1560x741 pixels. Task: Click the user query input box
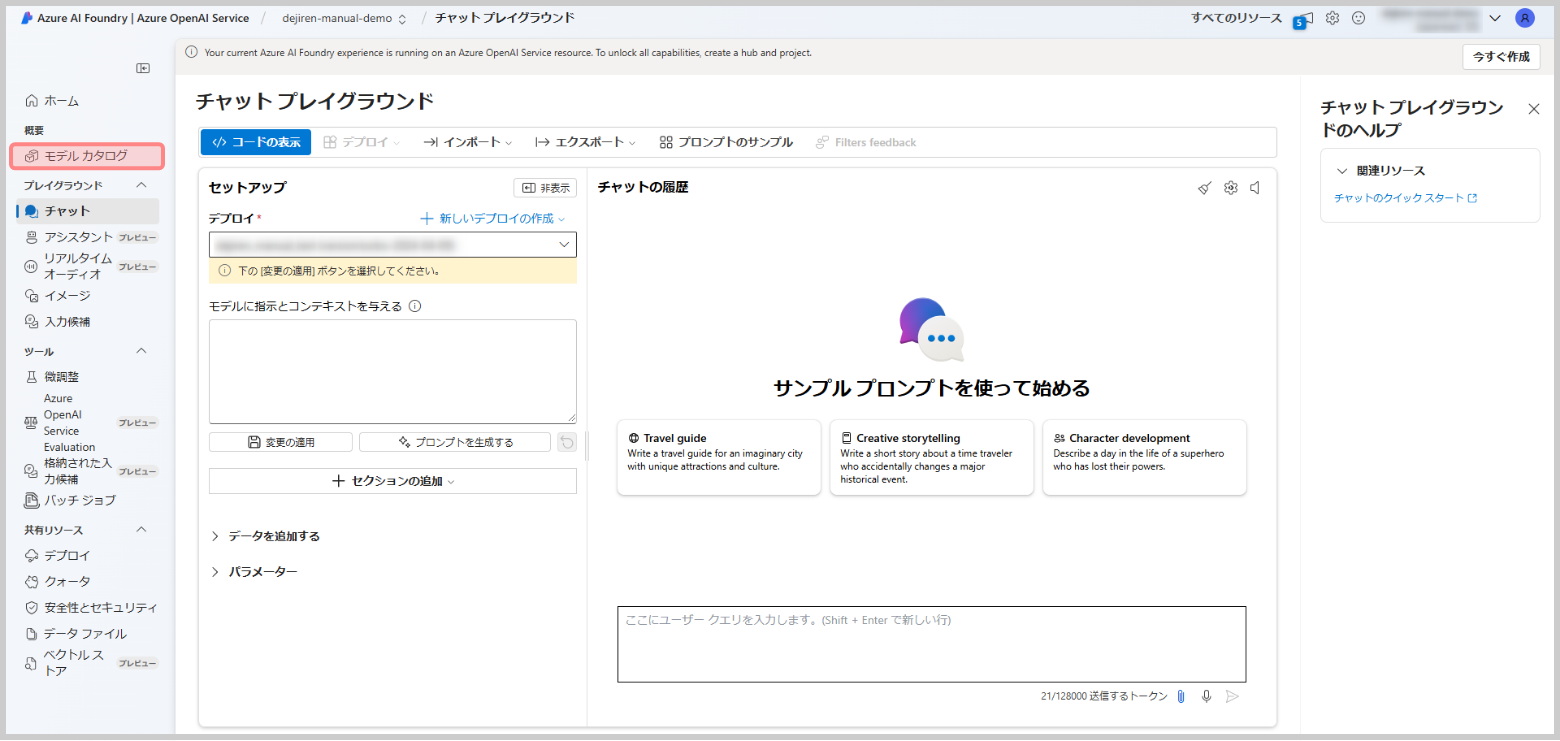click(x=932, y=644)
